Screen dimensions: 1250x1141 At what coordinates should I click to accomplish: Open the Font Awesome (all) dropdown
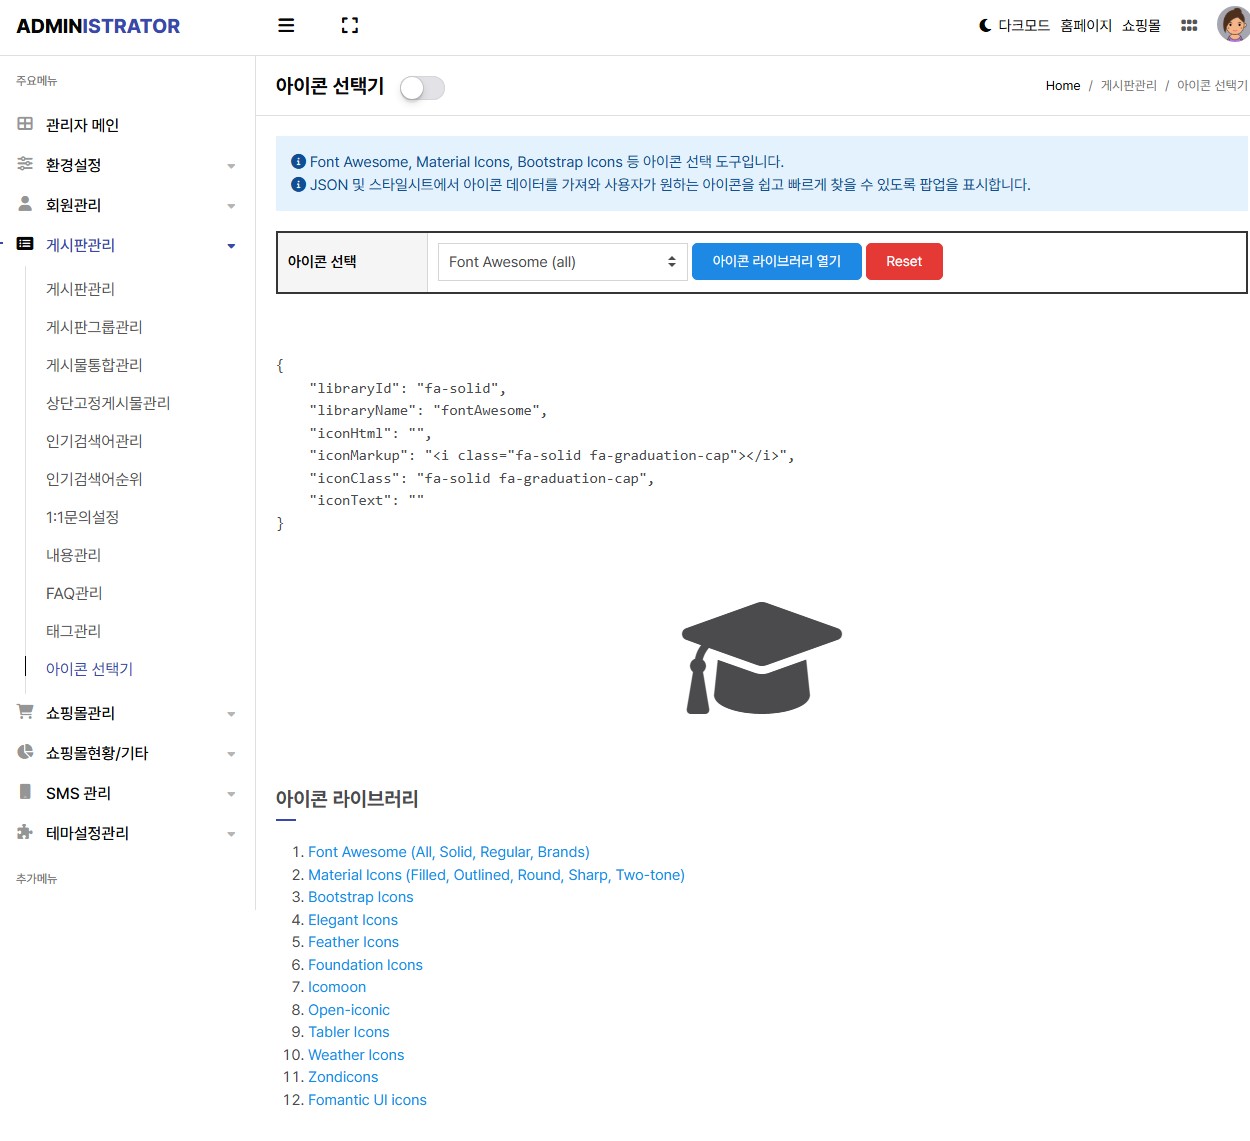(x=561, y=261)
